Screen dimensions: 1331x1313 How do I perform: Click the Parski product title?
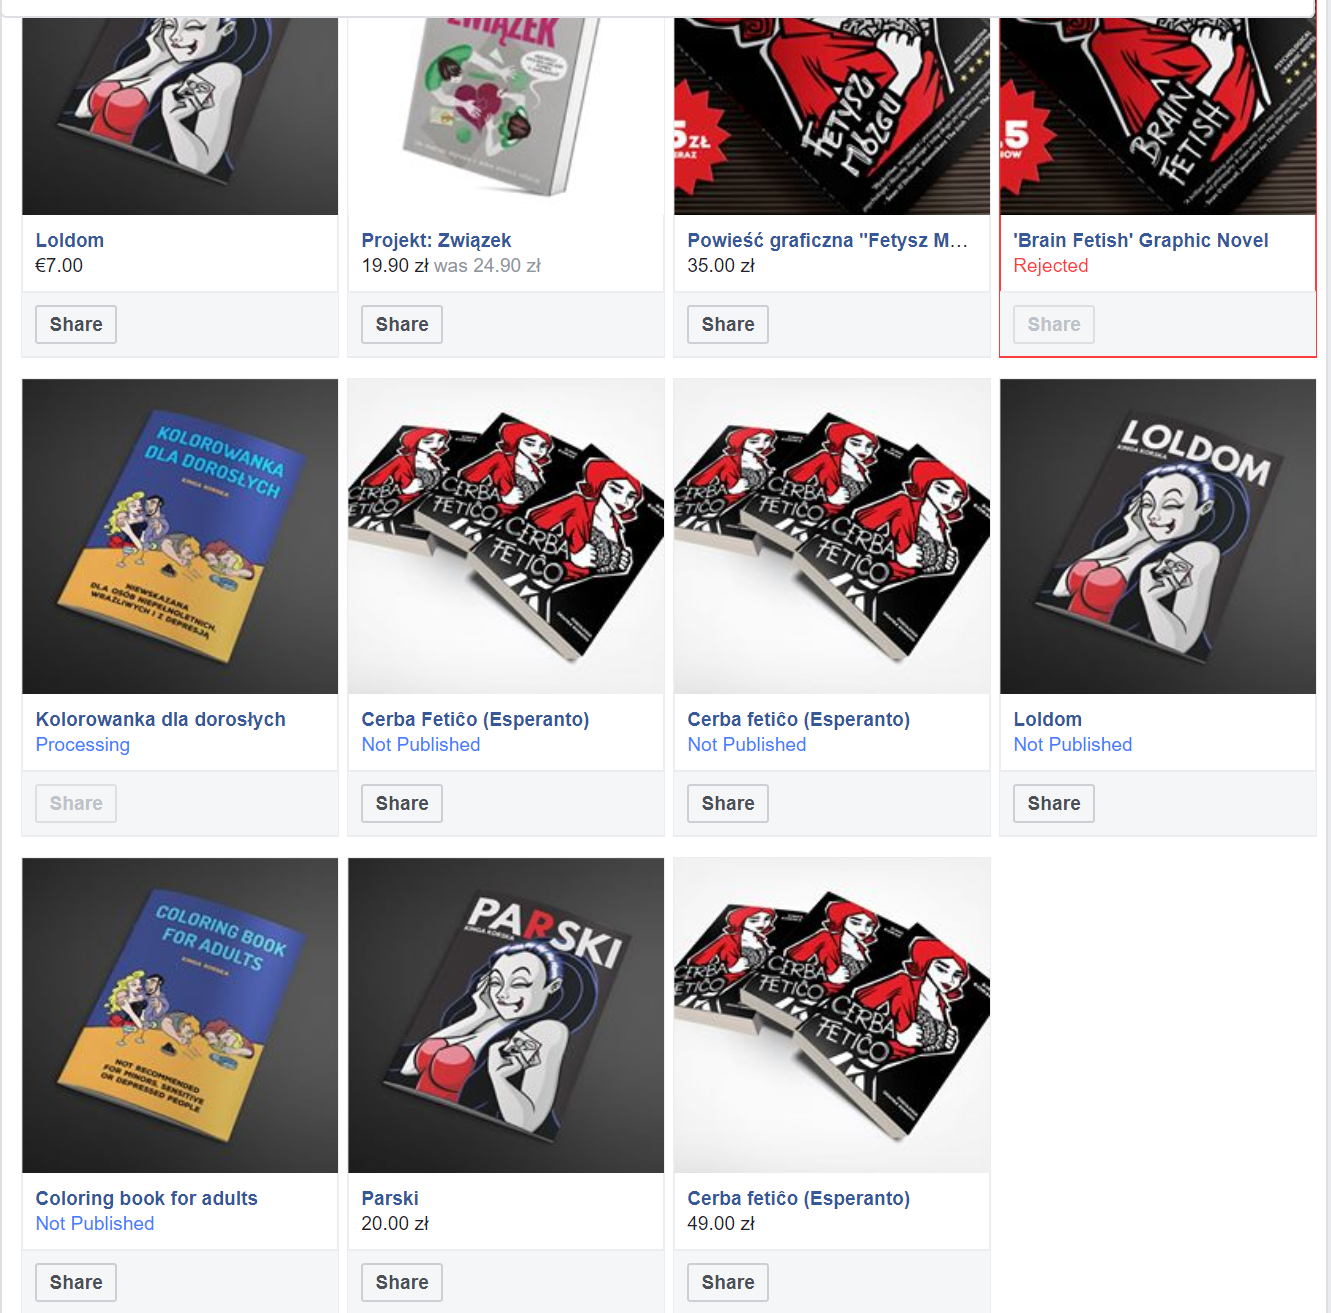click(x=390, y=1198)
